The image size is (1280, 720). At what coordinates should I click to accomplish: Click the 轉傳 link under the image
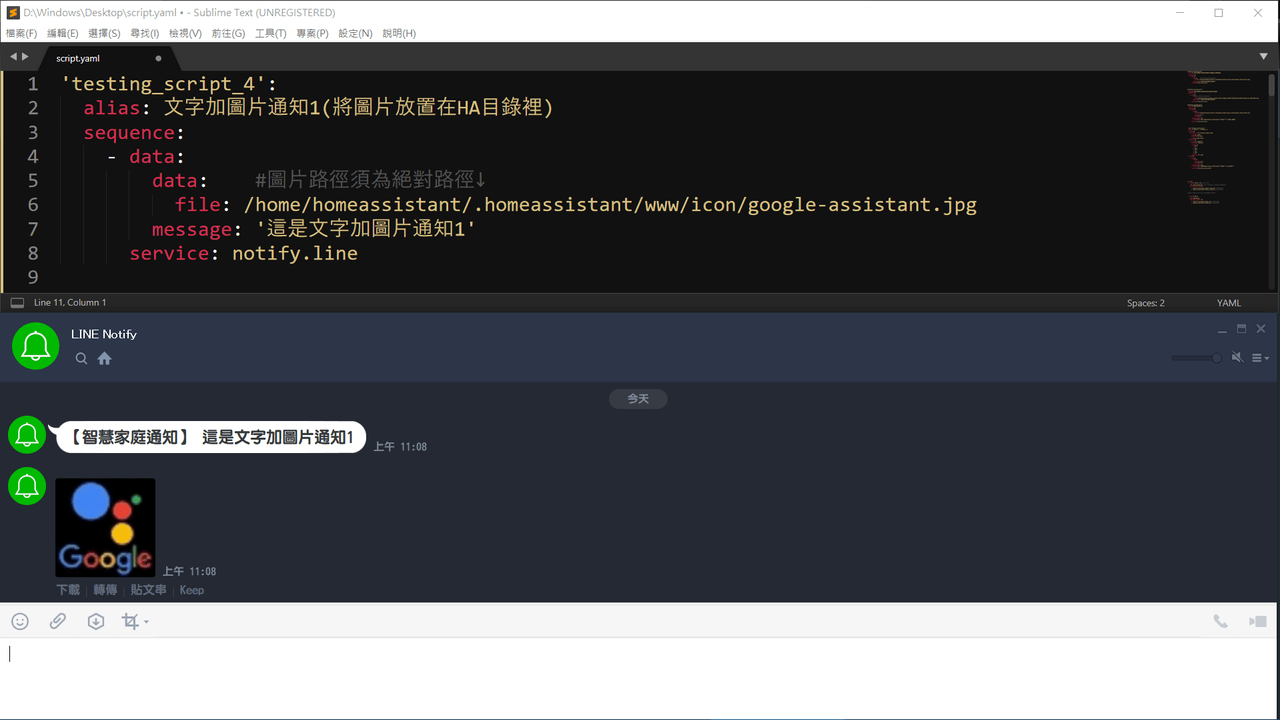coord(105,590)
